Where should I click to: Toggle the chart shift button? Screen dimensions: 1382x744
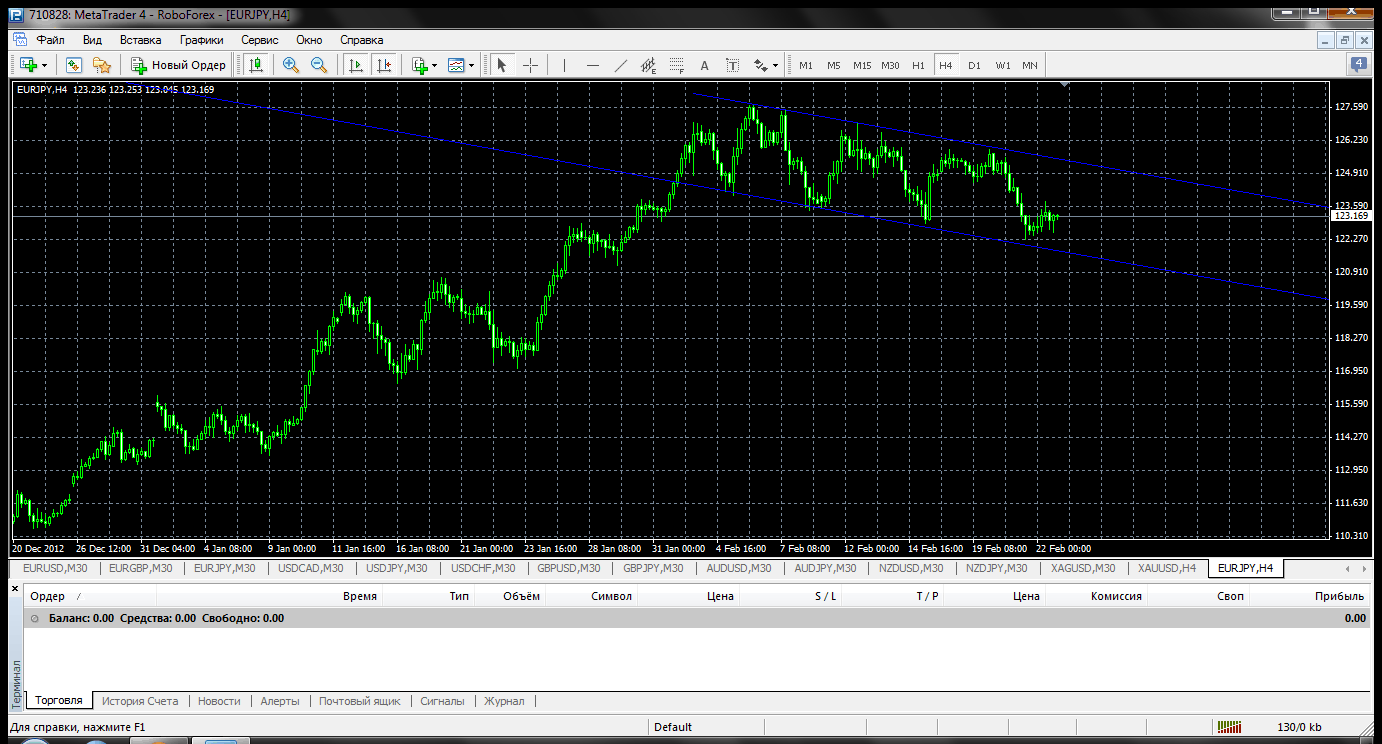[x=383, y=65]
